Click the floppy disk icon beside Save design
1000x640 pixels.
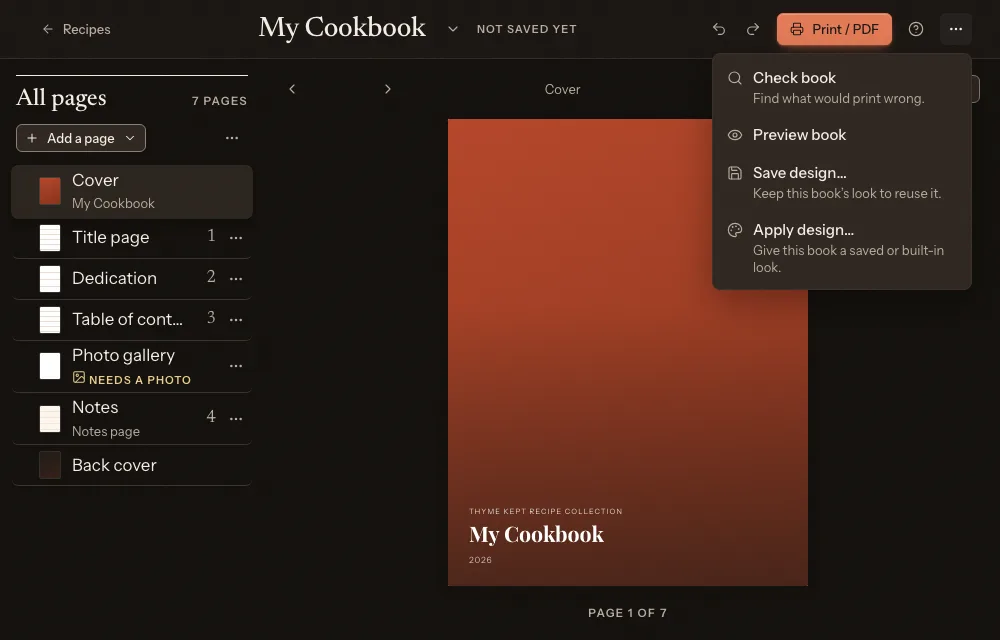[x=735, y=173]
